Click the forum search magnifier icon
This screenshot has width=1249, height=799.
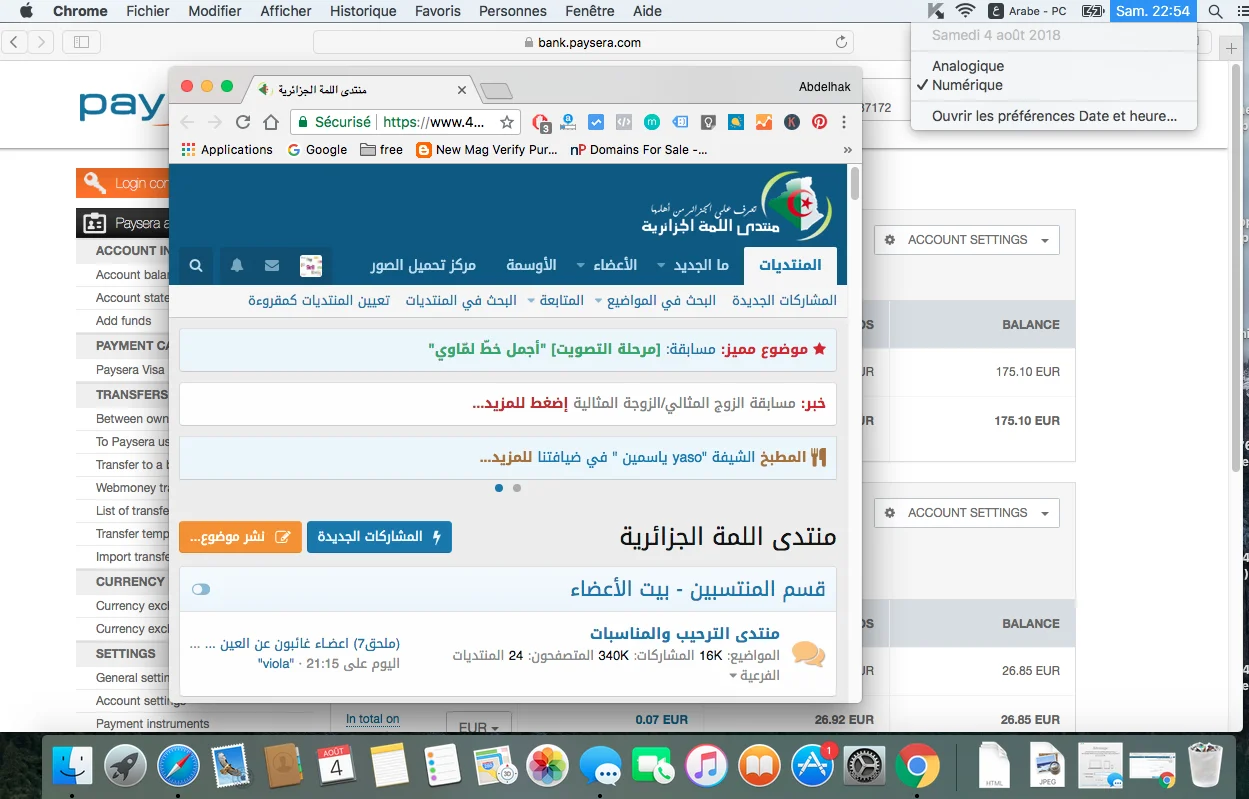(x=196, y=266)
